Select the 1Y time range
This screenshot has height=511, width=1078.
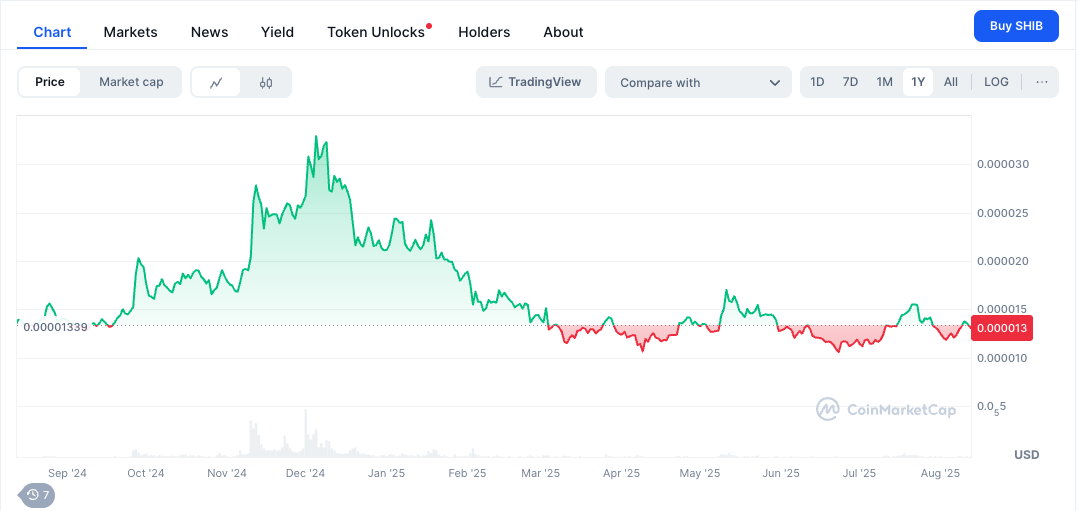tap(918, 82)
